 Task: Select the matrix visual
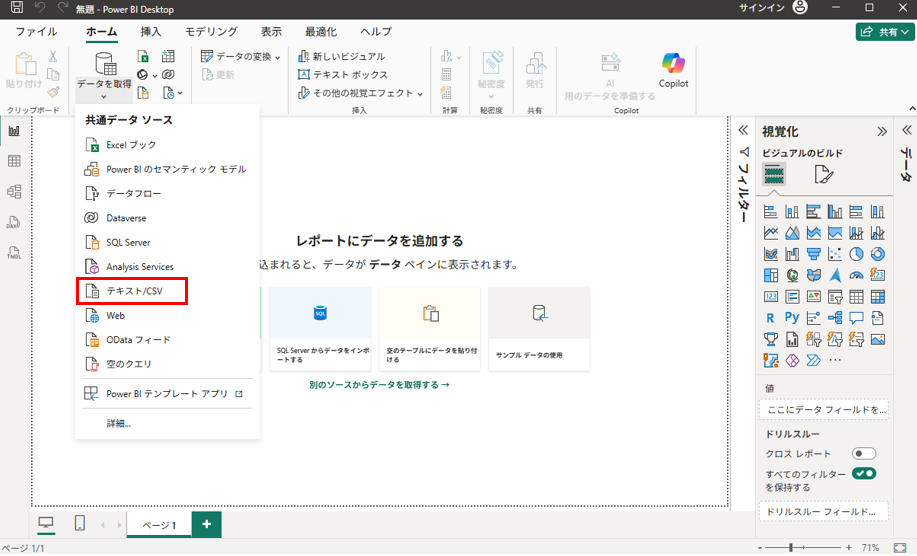click(x=878, y=296)
